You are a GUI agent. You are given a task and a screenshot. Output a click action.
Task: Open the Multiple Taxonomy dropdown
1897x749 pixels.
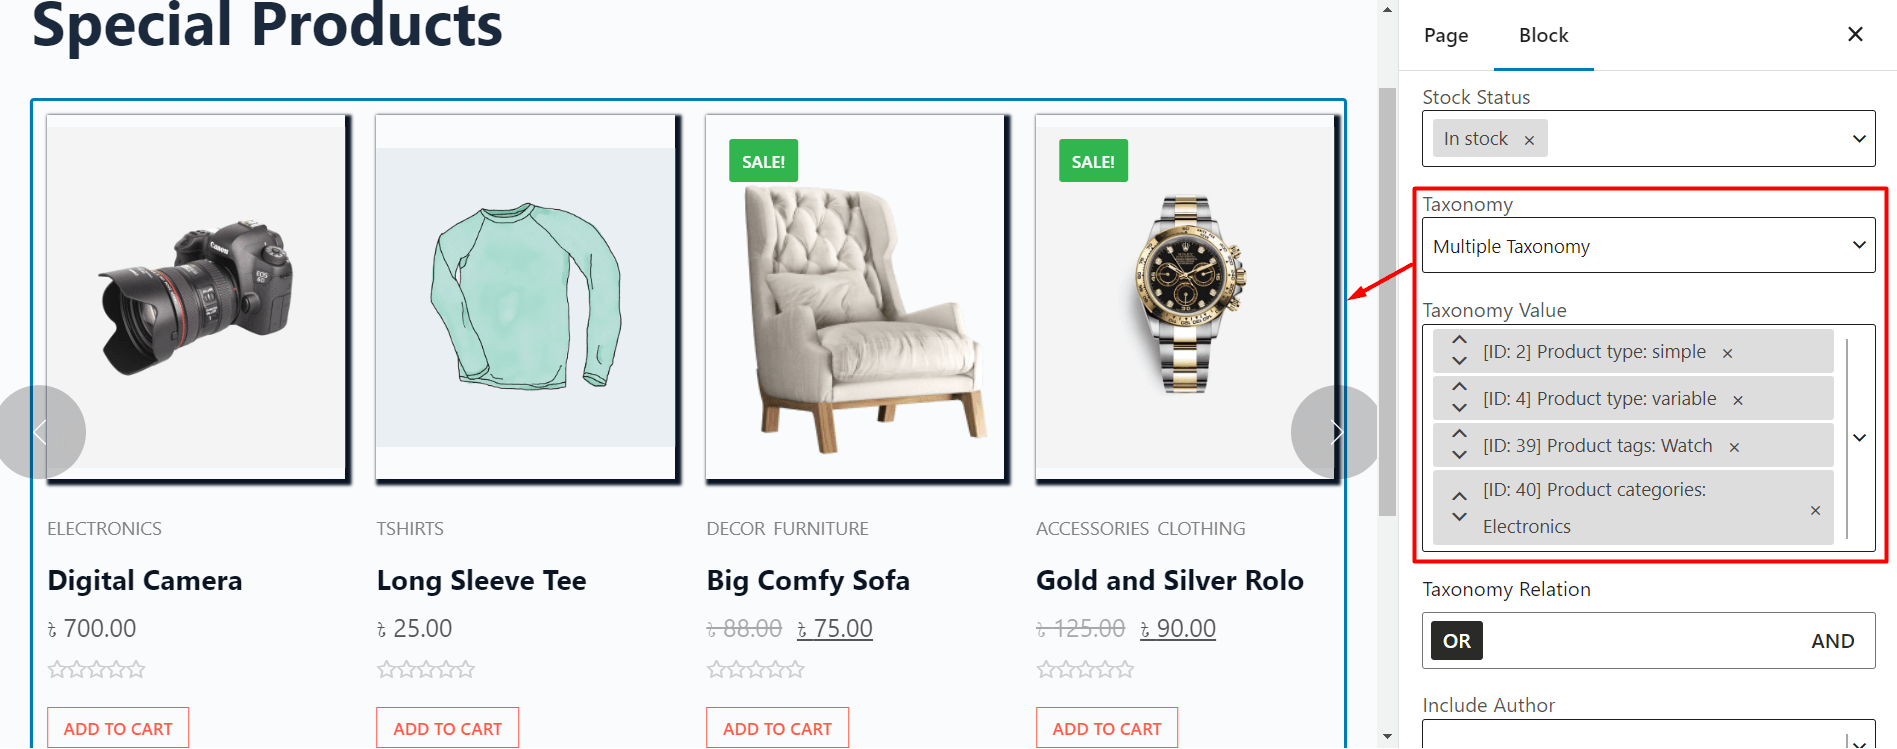pos(1859,245)
